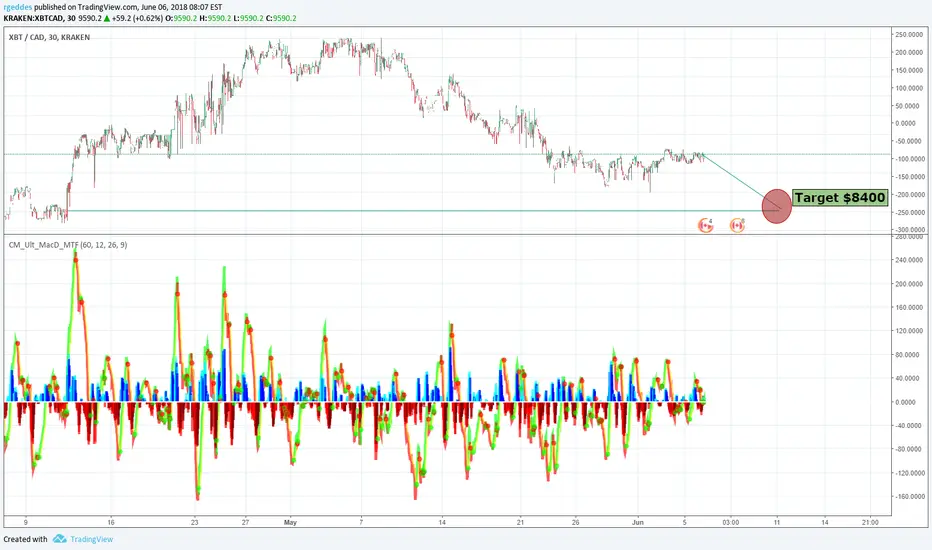Click the 'Jun' label on the time axis
The height and width of the screenshot is (550, 932).
coord(638,523)
